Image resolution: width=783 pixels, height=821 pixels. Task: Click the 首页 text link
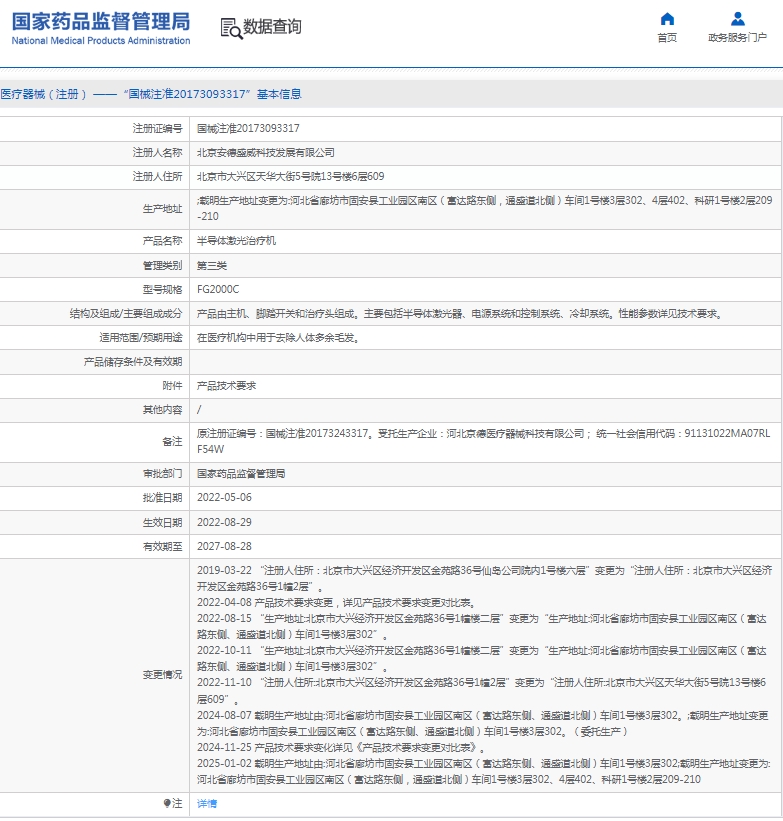pyautogui.click(x=667, y=37)
